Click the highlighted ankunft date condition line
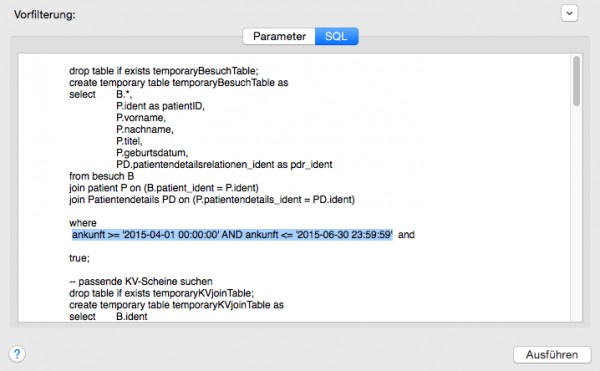Screen dimensions: 600x371 pyautogui.click(x=232, y=234)
